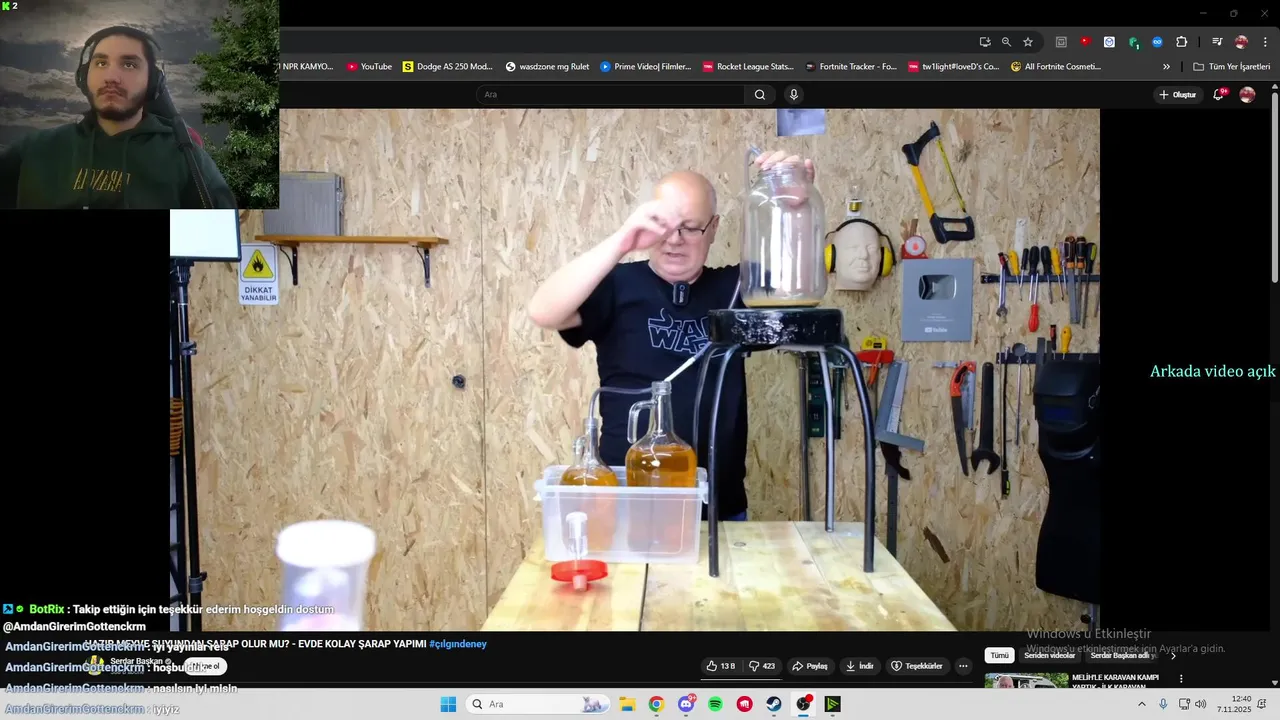Click the taskbar Ara search box
Viewport: 1280px width, 720px height.
(x=539, y=704)
